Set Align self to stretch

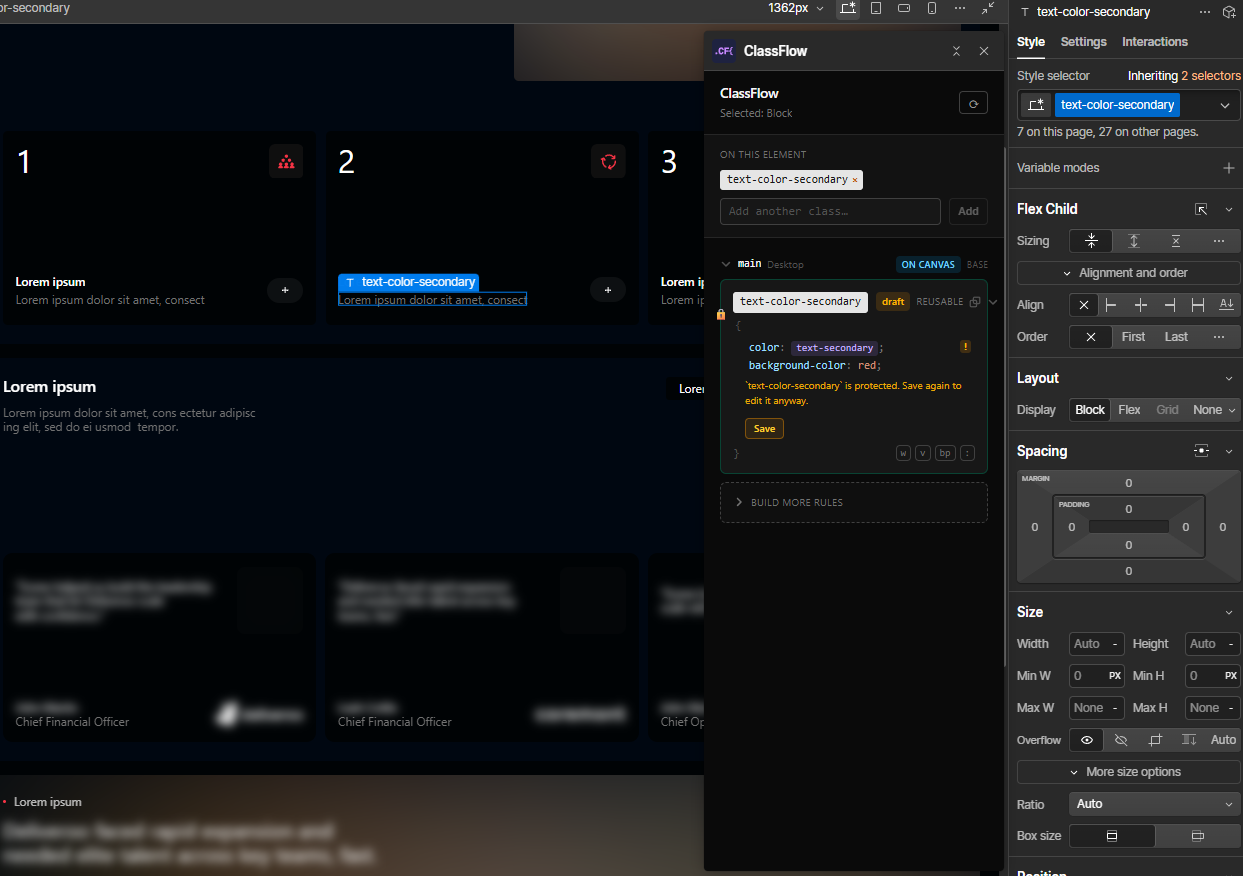point(1198,305)
